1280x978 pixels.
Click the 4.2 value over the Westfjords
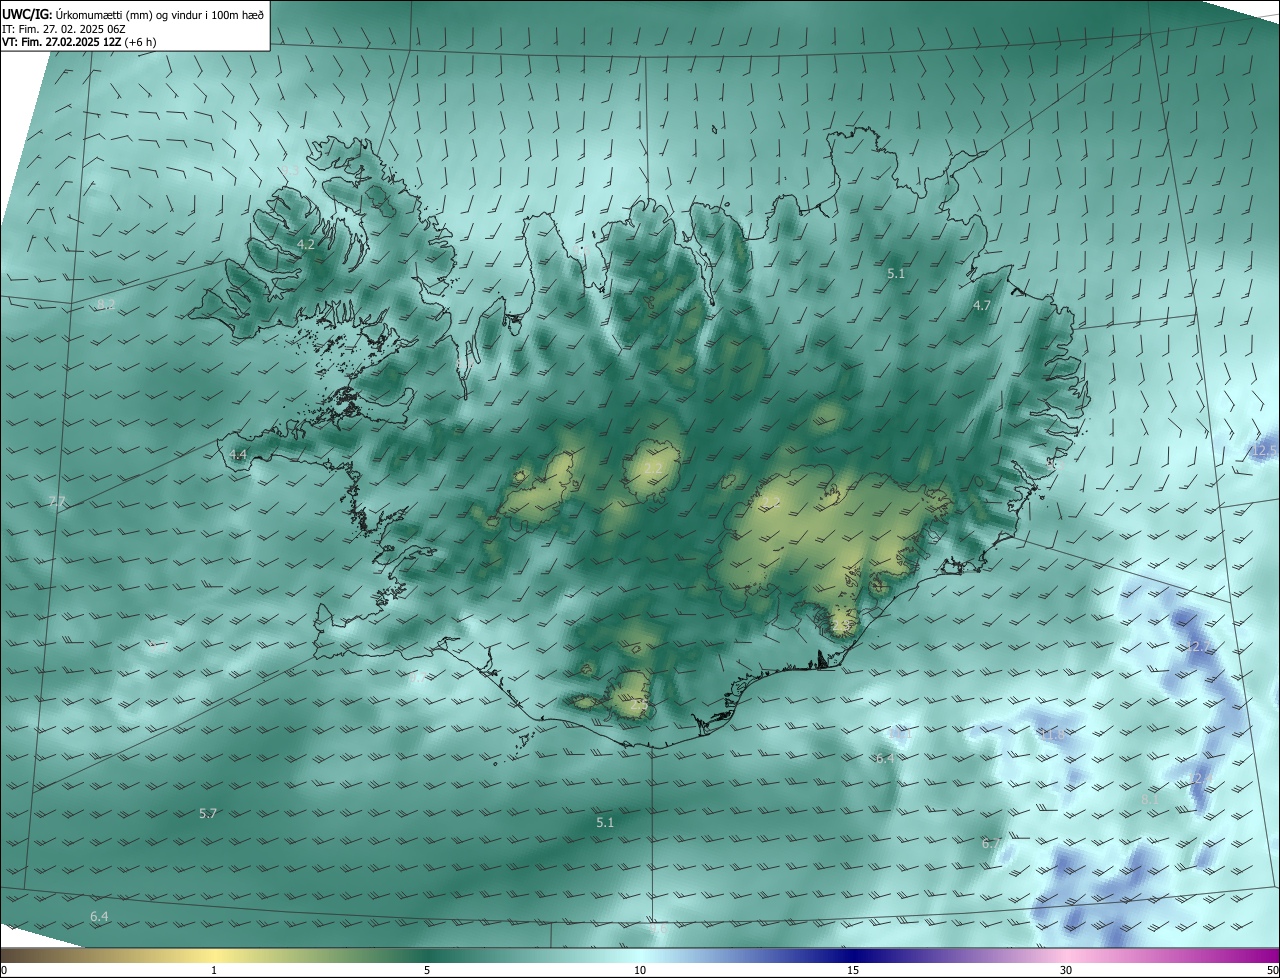point(306,244)
